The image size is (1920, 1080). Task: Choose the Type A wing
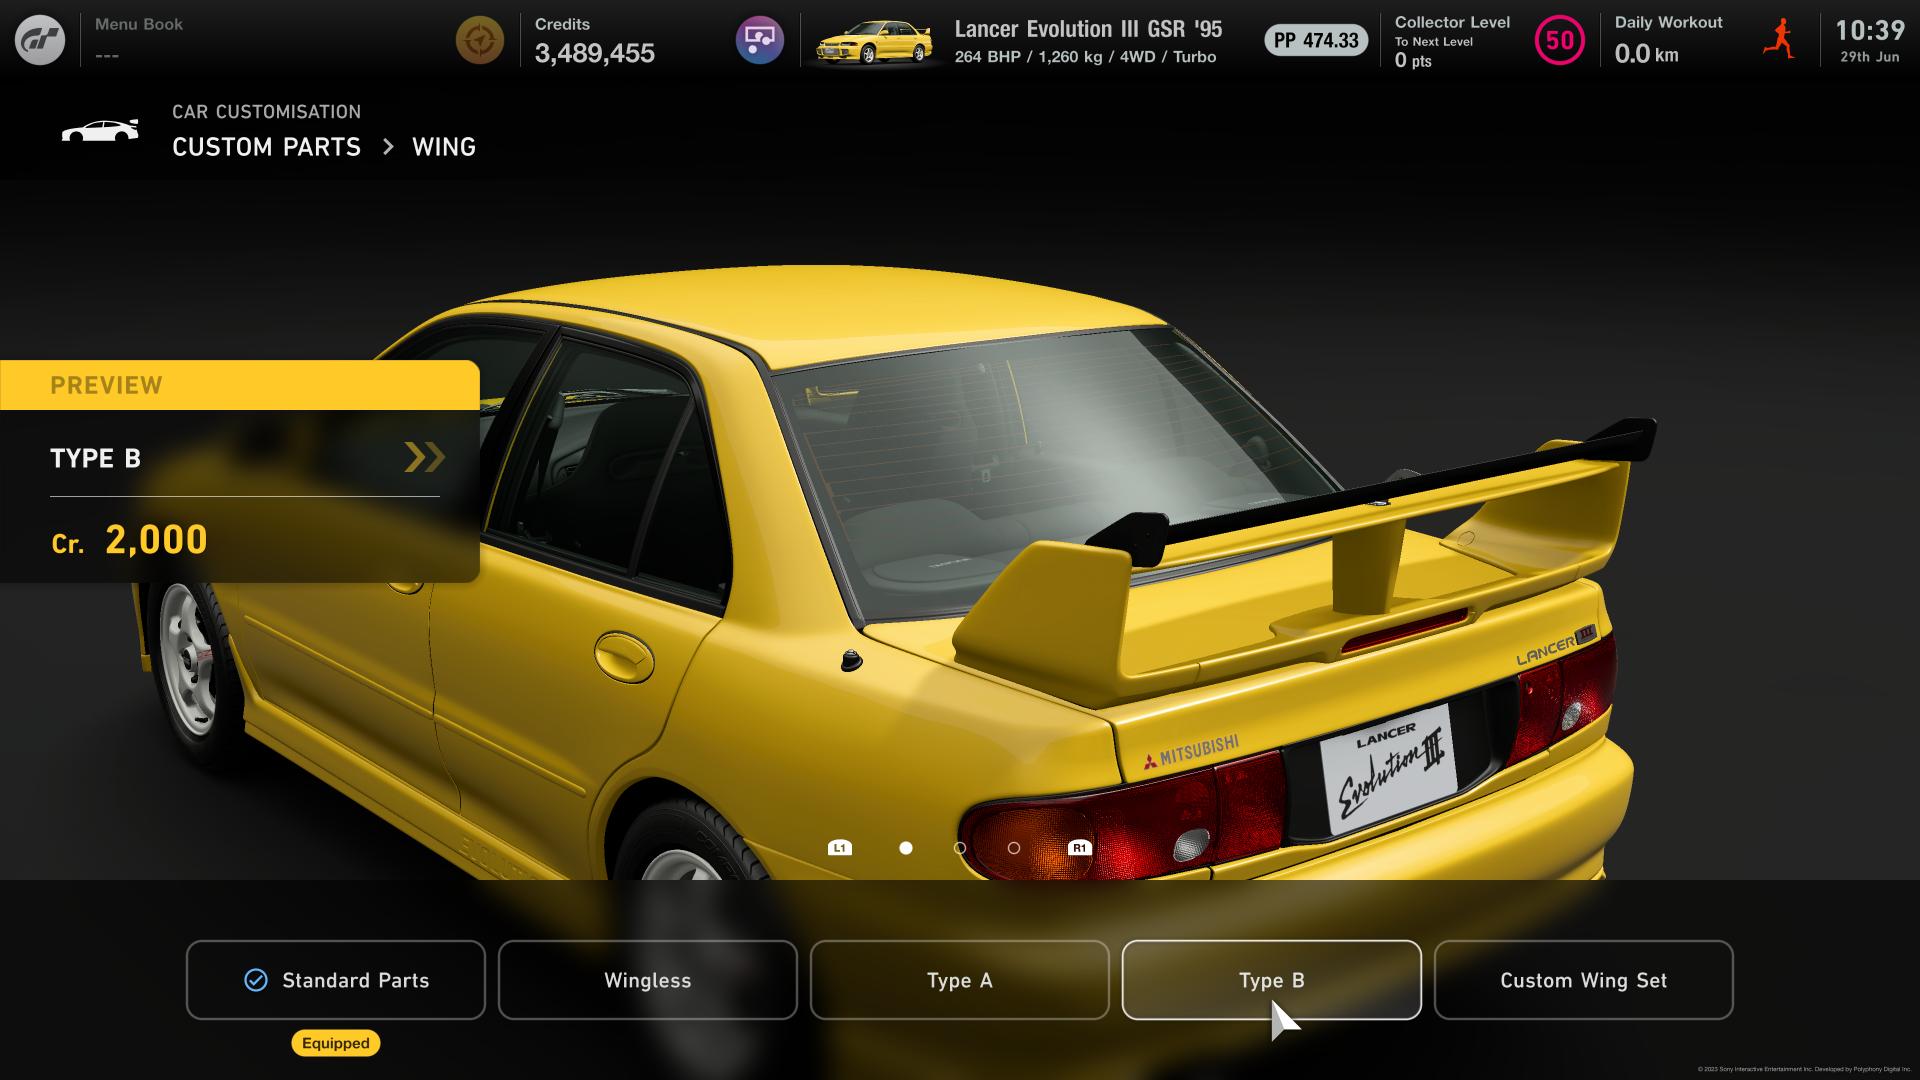point(960,980)
